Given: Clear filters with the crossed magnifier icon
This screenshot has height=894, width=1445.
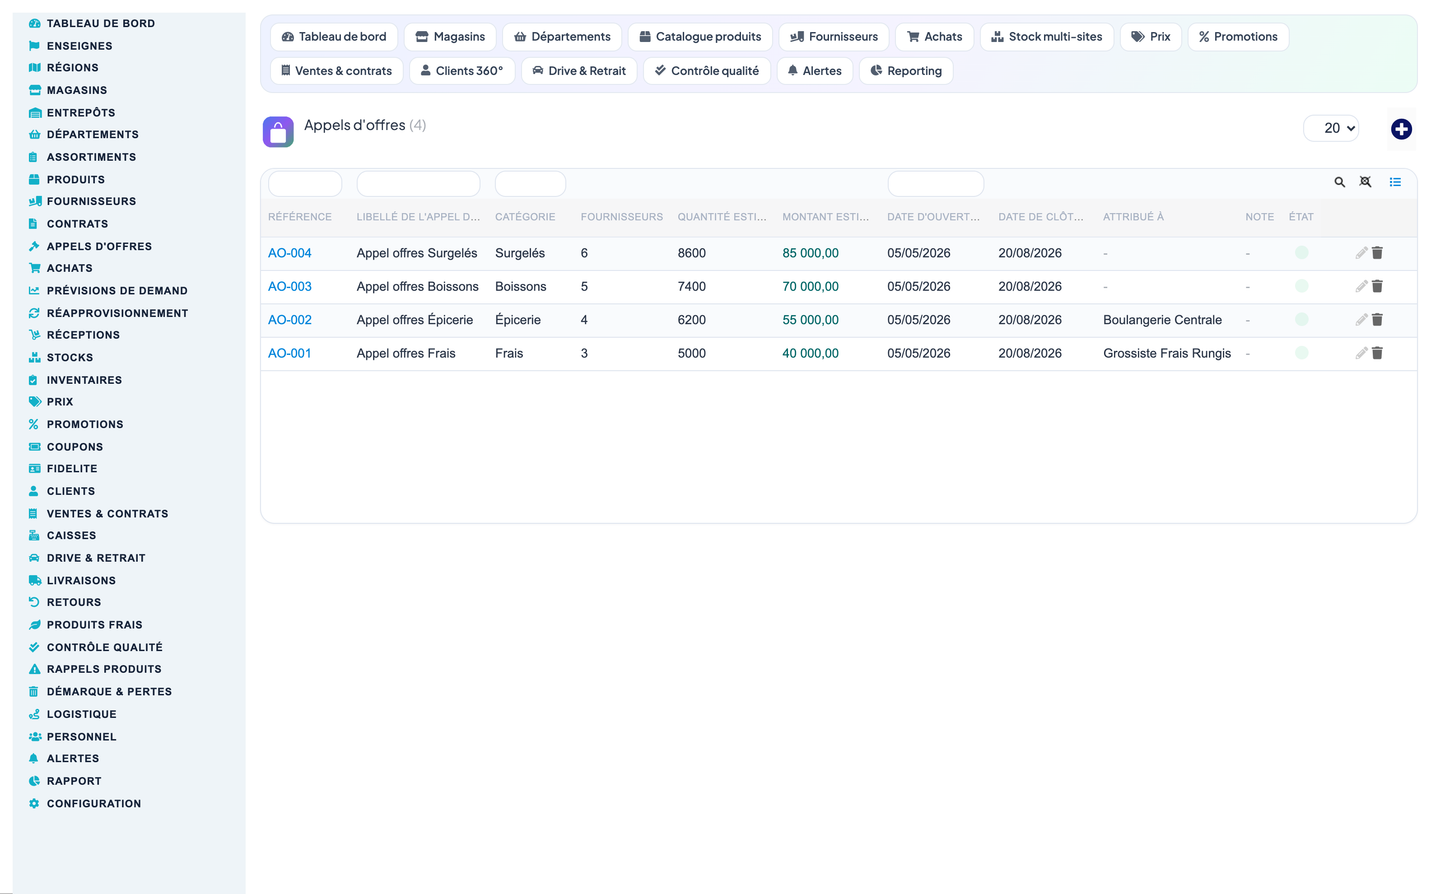Looking at the screenshot, I should point(1365,182).
